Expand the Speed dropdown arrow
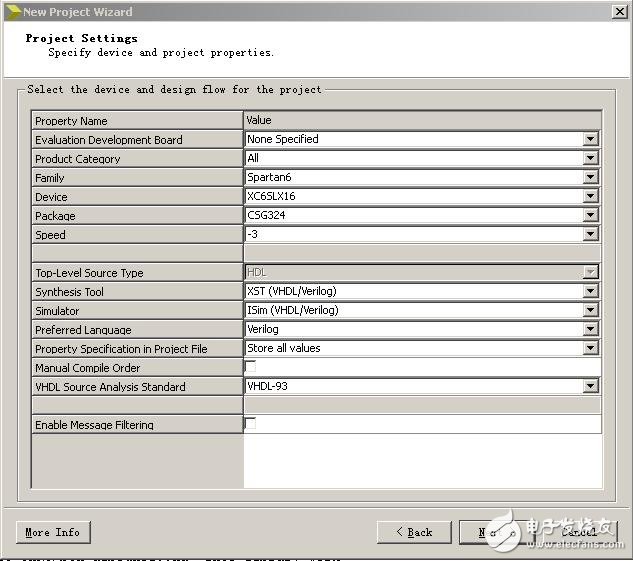Image resolution: width=633 pixels, height=561 pixels. click(590, 235)
